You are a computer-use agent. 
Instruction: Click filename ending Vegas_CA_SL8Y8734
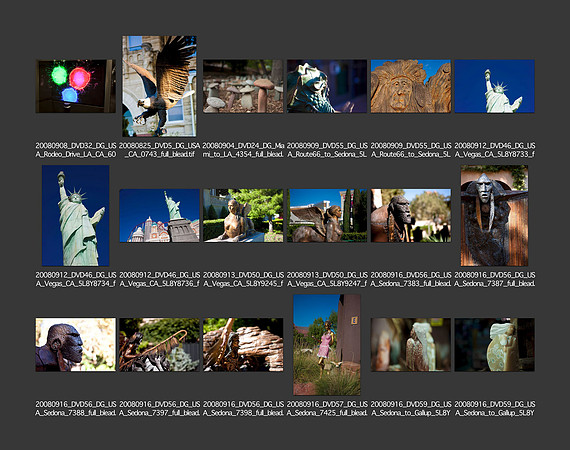pyautogui.click(x=76, y=279)
